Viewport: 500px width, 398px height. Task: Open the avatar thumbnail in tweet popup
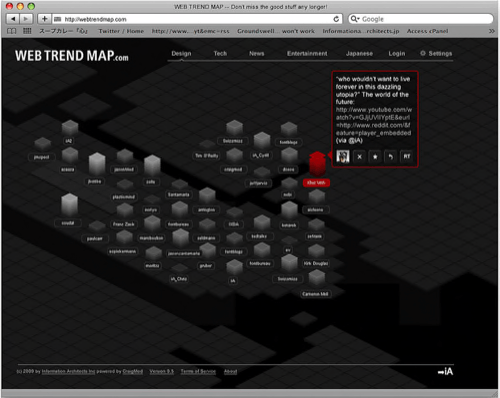343,156
